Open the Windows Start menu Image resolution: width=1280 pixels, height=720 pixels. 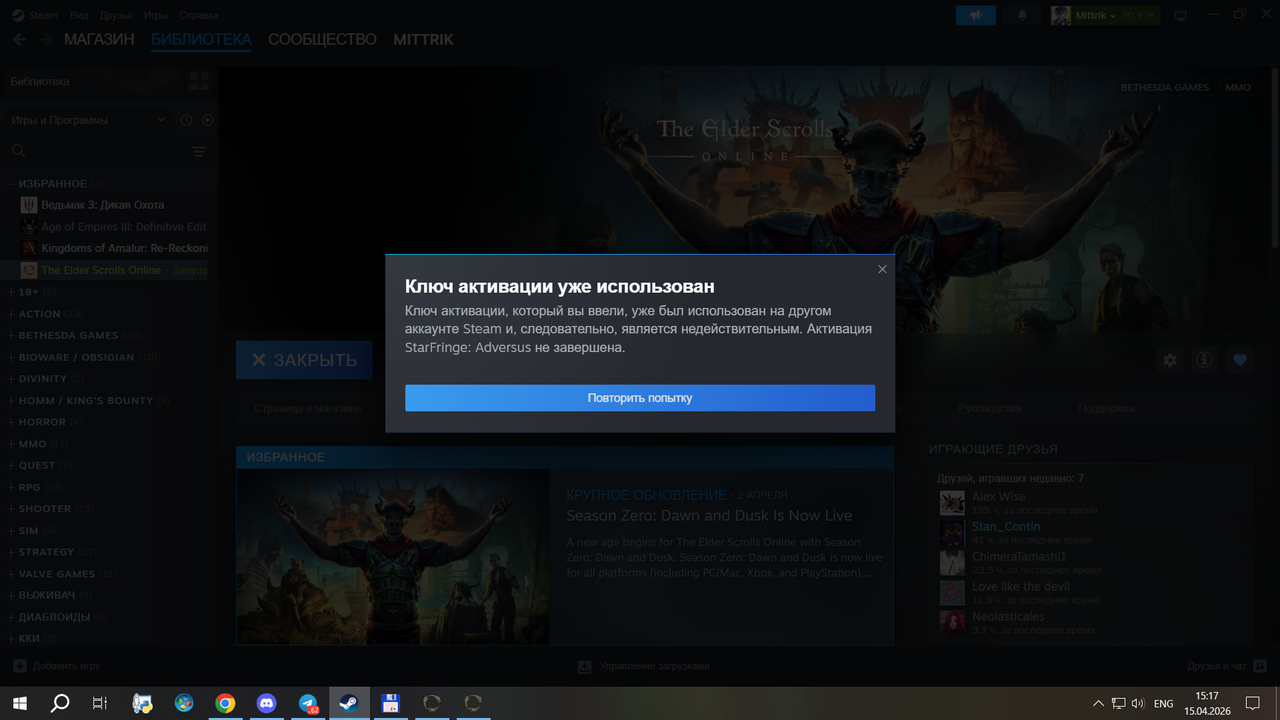pyautogui.click(x=19, y=703)
